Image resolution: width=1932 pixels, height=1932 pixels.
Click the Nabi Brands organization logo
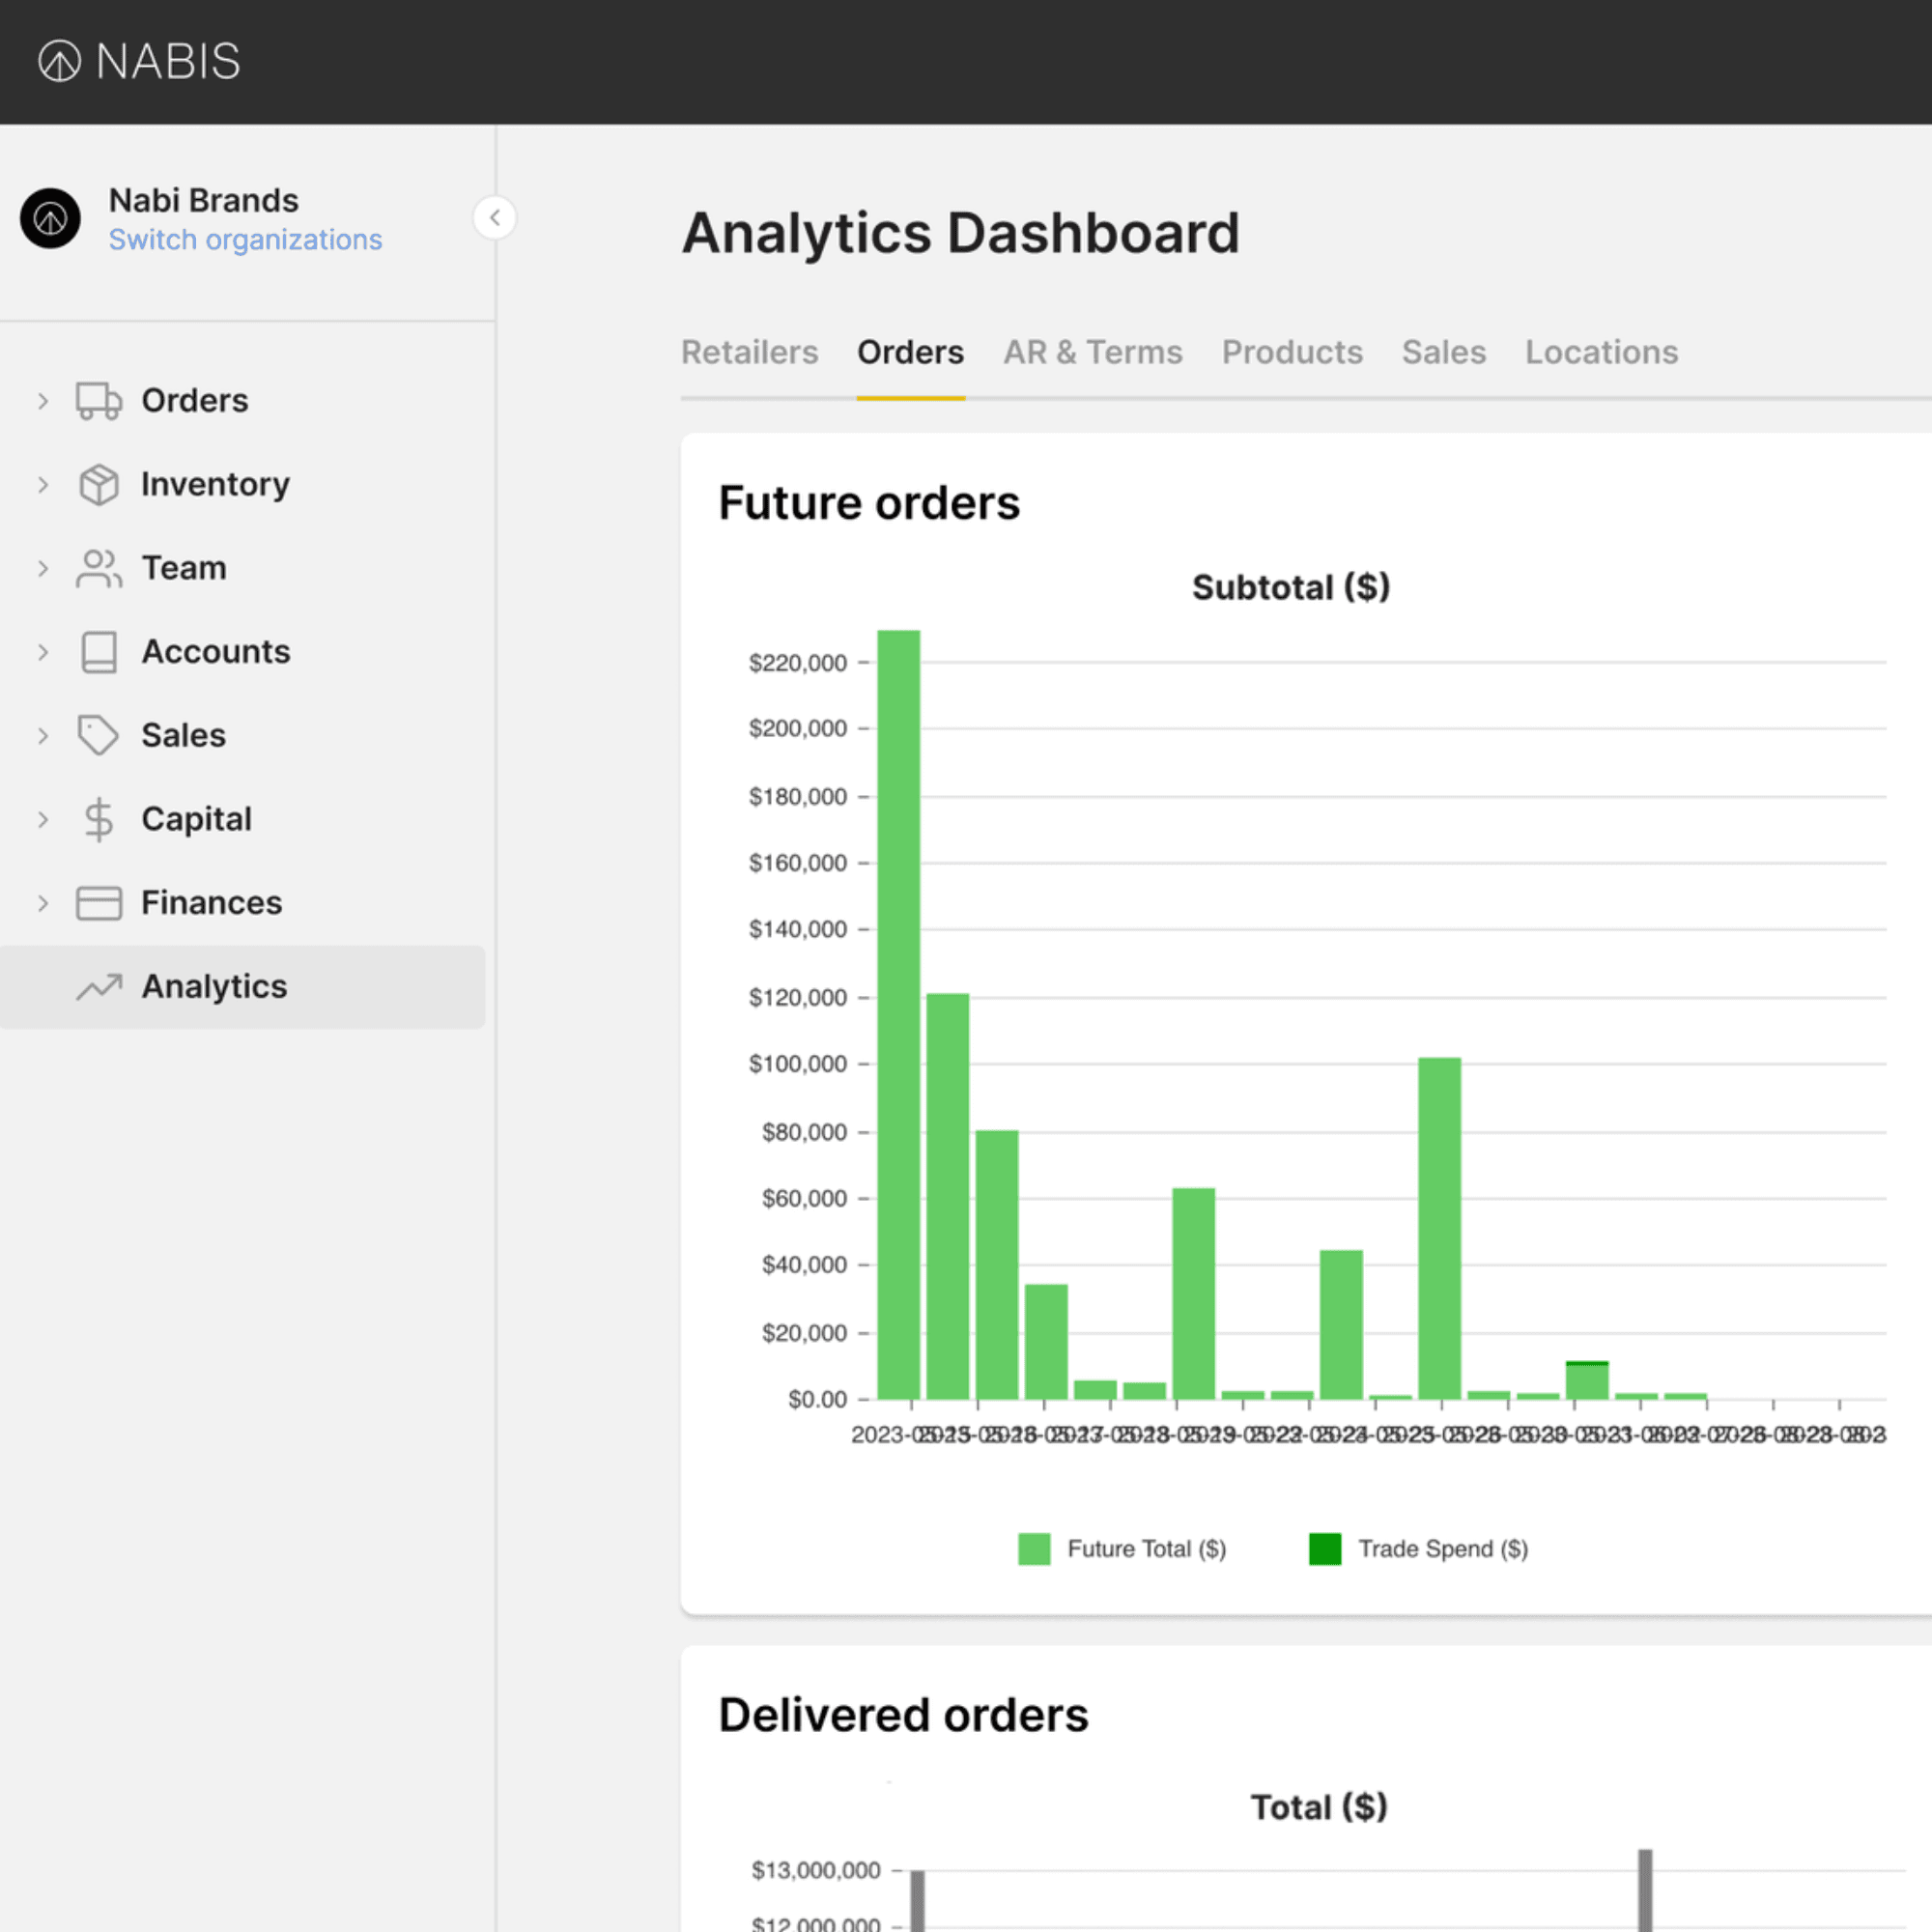[51, 218]
